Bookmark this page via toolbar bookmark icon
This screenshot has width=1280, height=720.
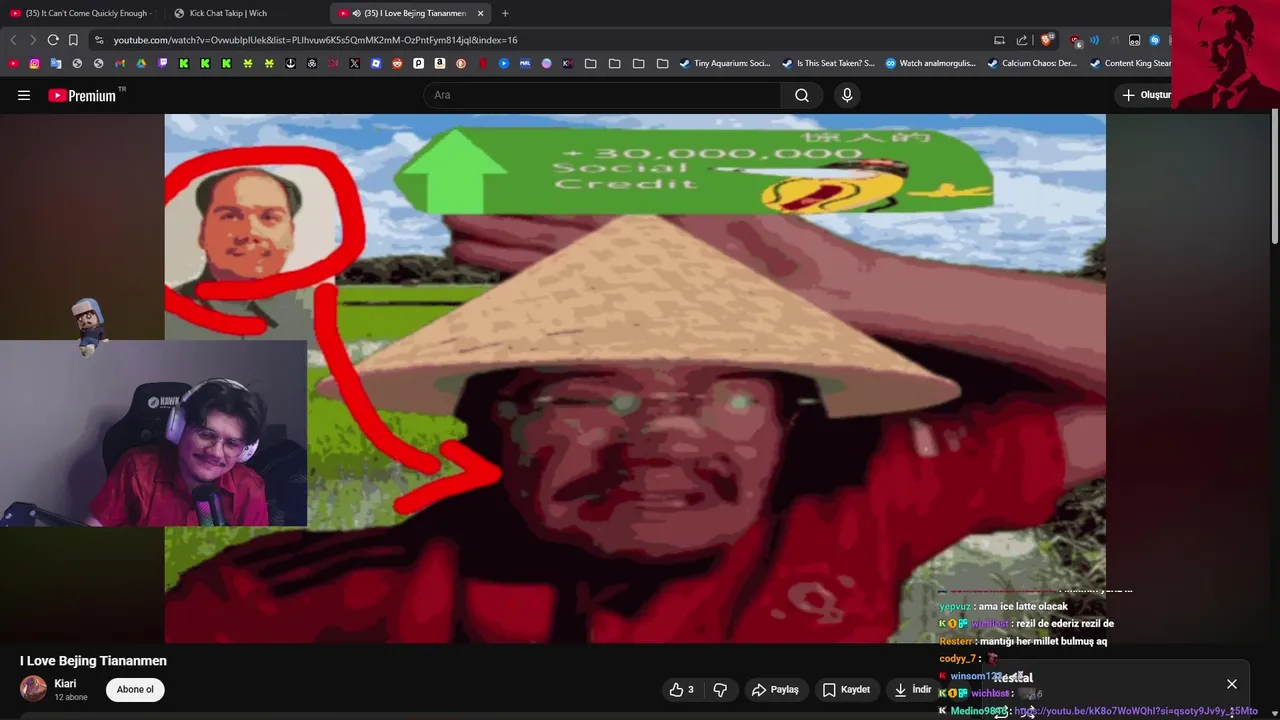pos(73,40)
